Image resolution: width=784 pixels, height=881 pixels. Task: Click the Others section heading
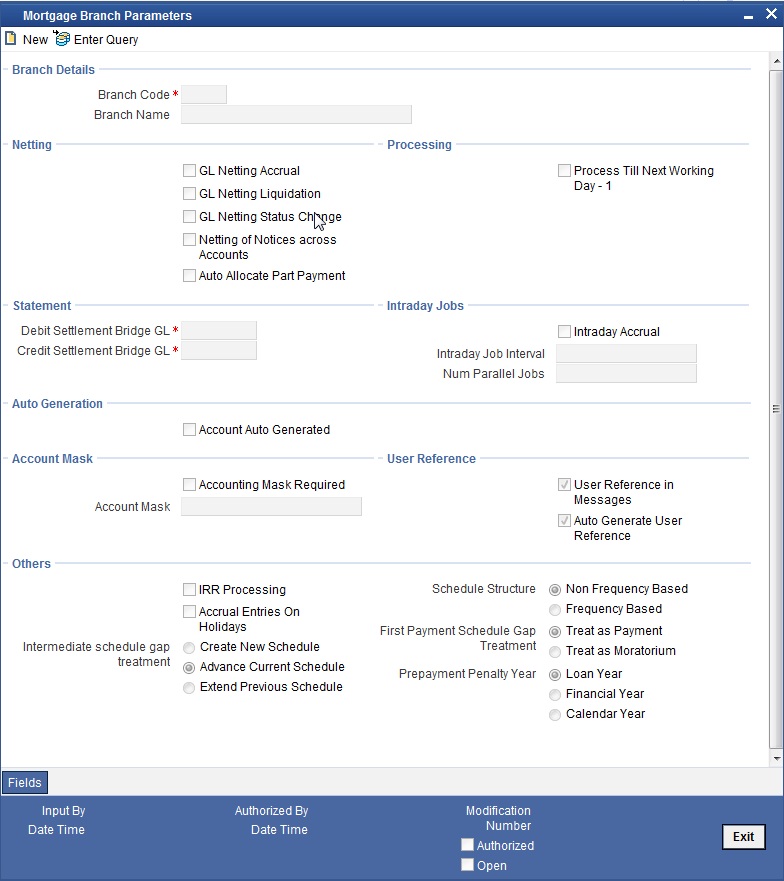31,564
